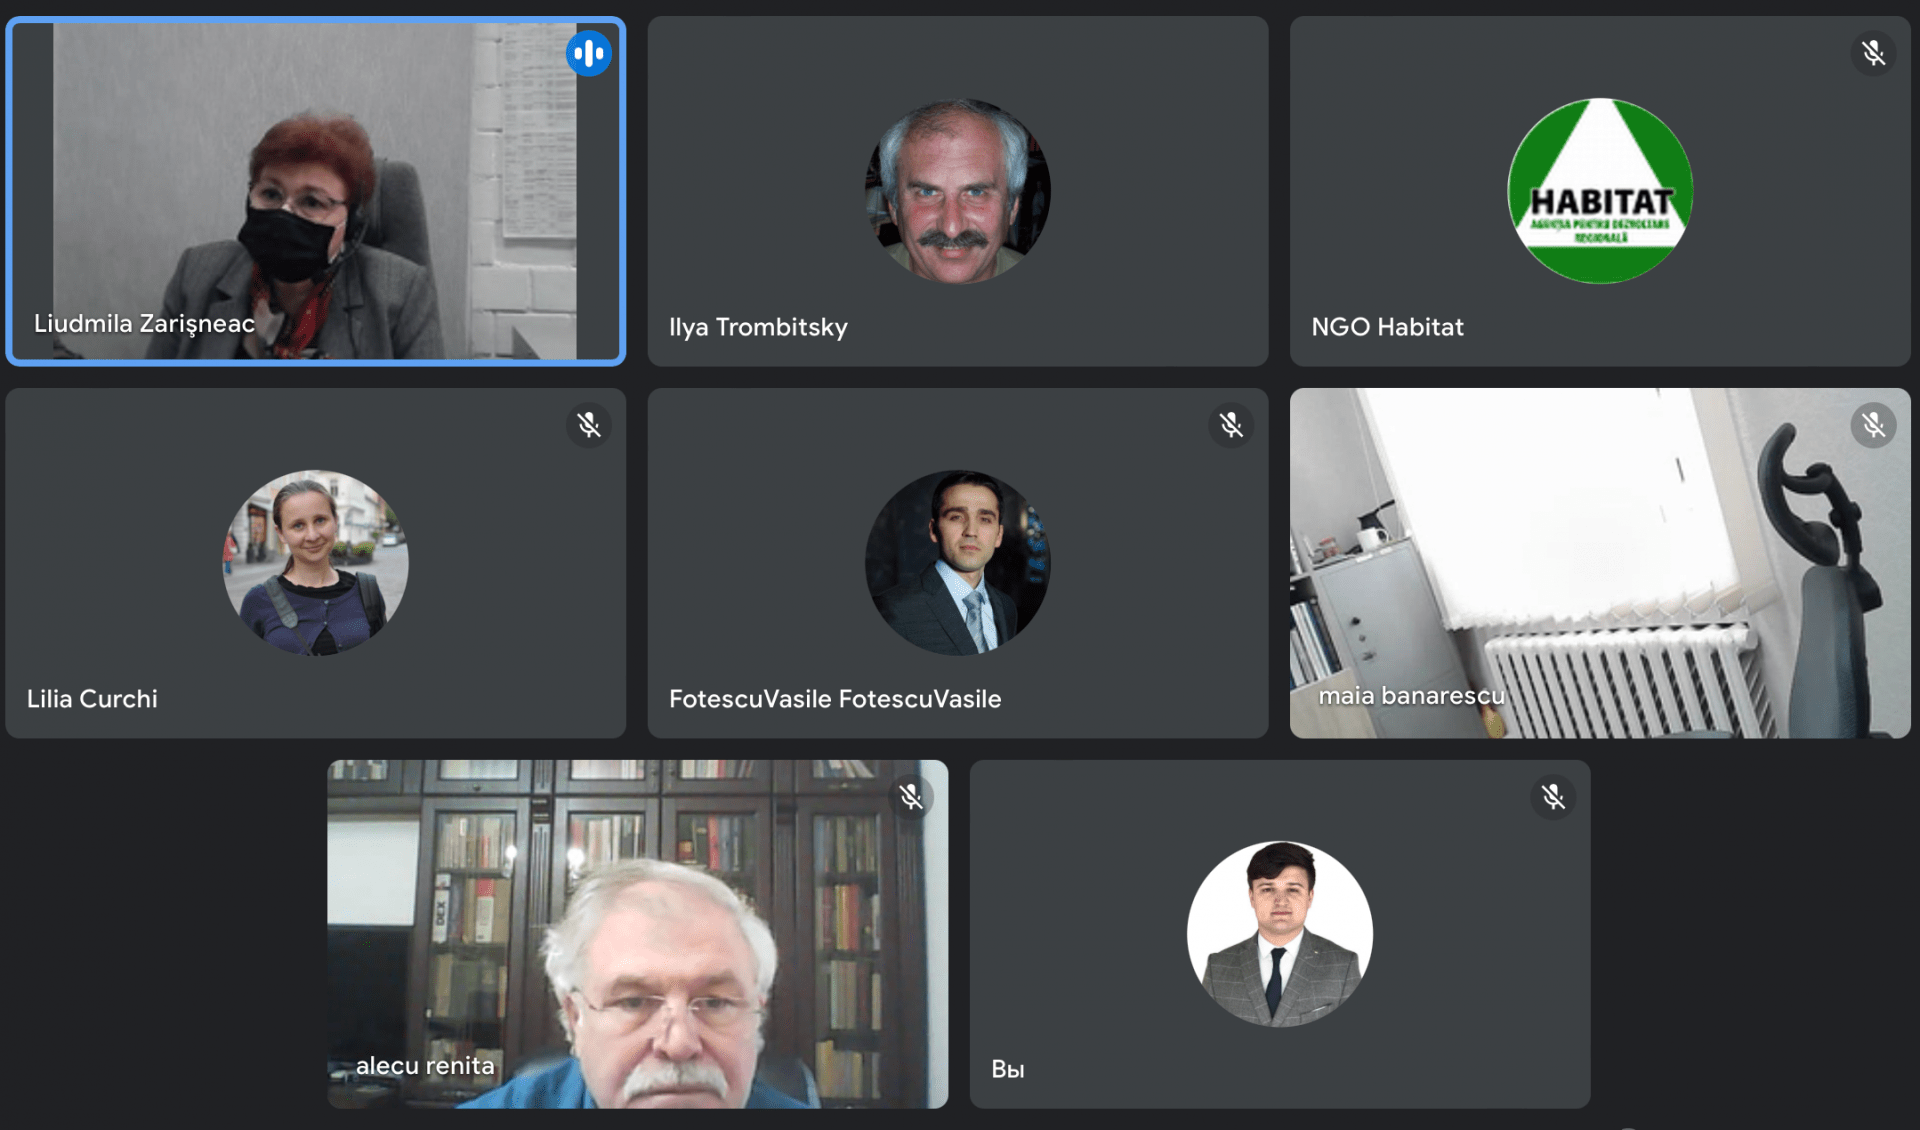Select FotescuVasile's profile photo

pyautogui.click(x=958, y=563)
